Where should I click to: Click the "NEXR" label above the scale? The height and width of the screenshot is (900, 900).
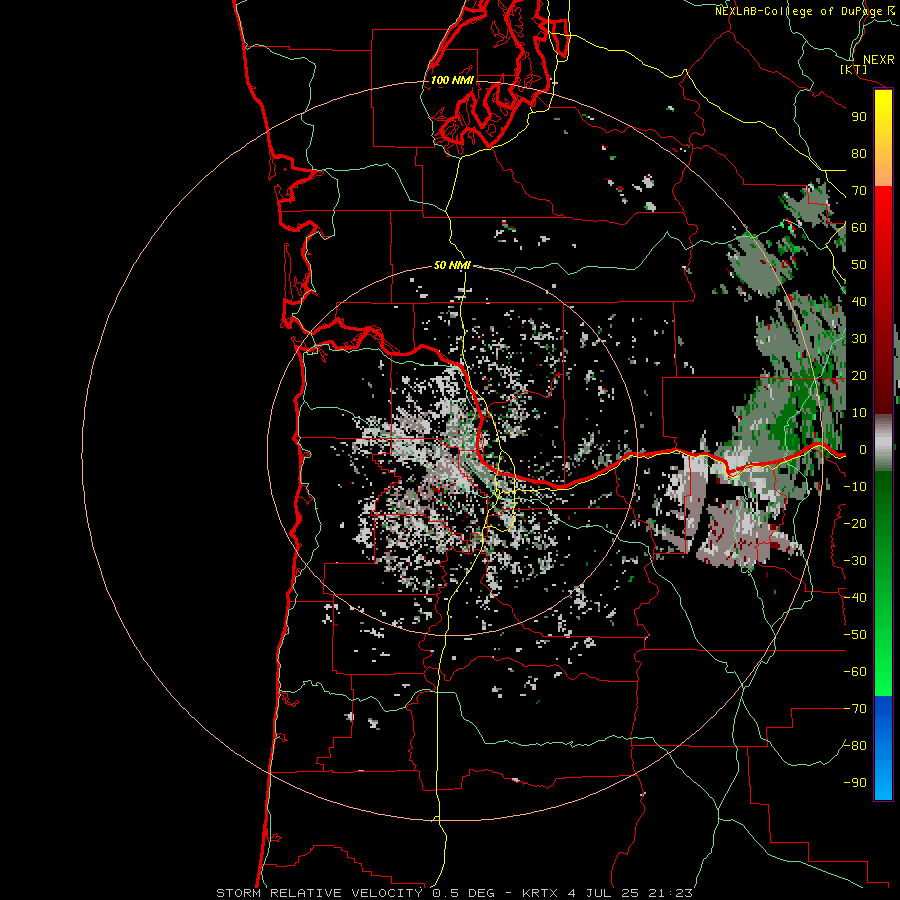point(878,60)
